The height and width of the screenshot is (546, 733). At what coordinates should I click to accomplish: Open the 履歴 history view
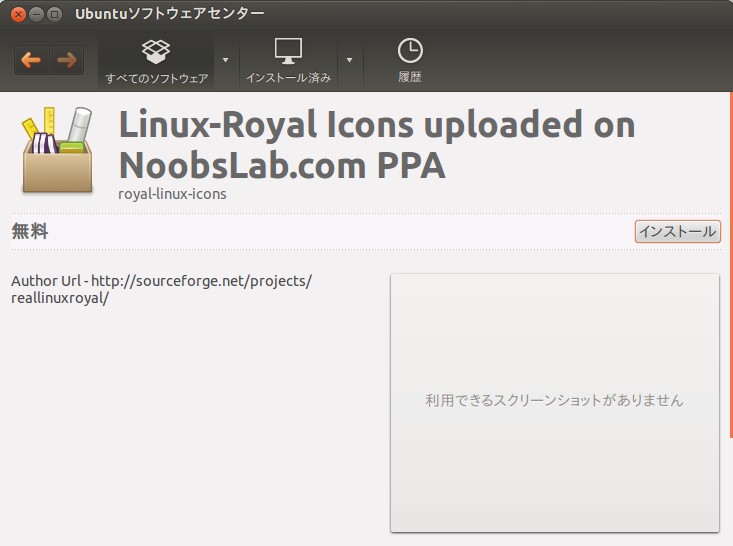click(x=410, y=62)
